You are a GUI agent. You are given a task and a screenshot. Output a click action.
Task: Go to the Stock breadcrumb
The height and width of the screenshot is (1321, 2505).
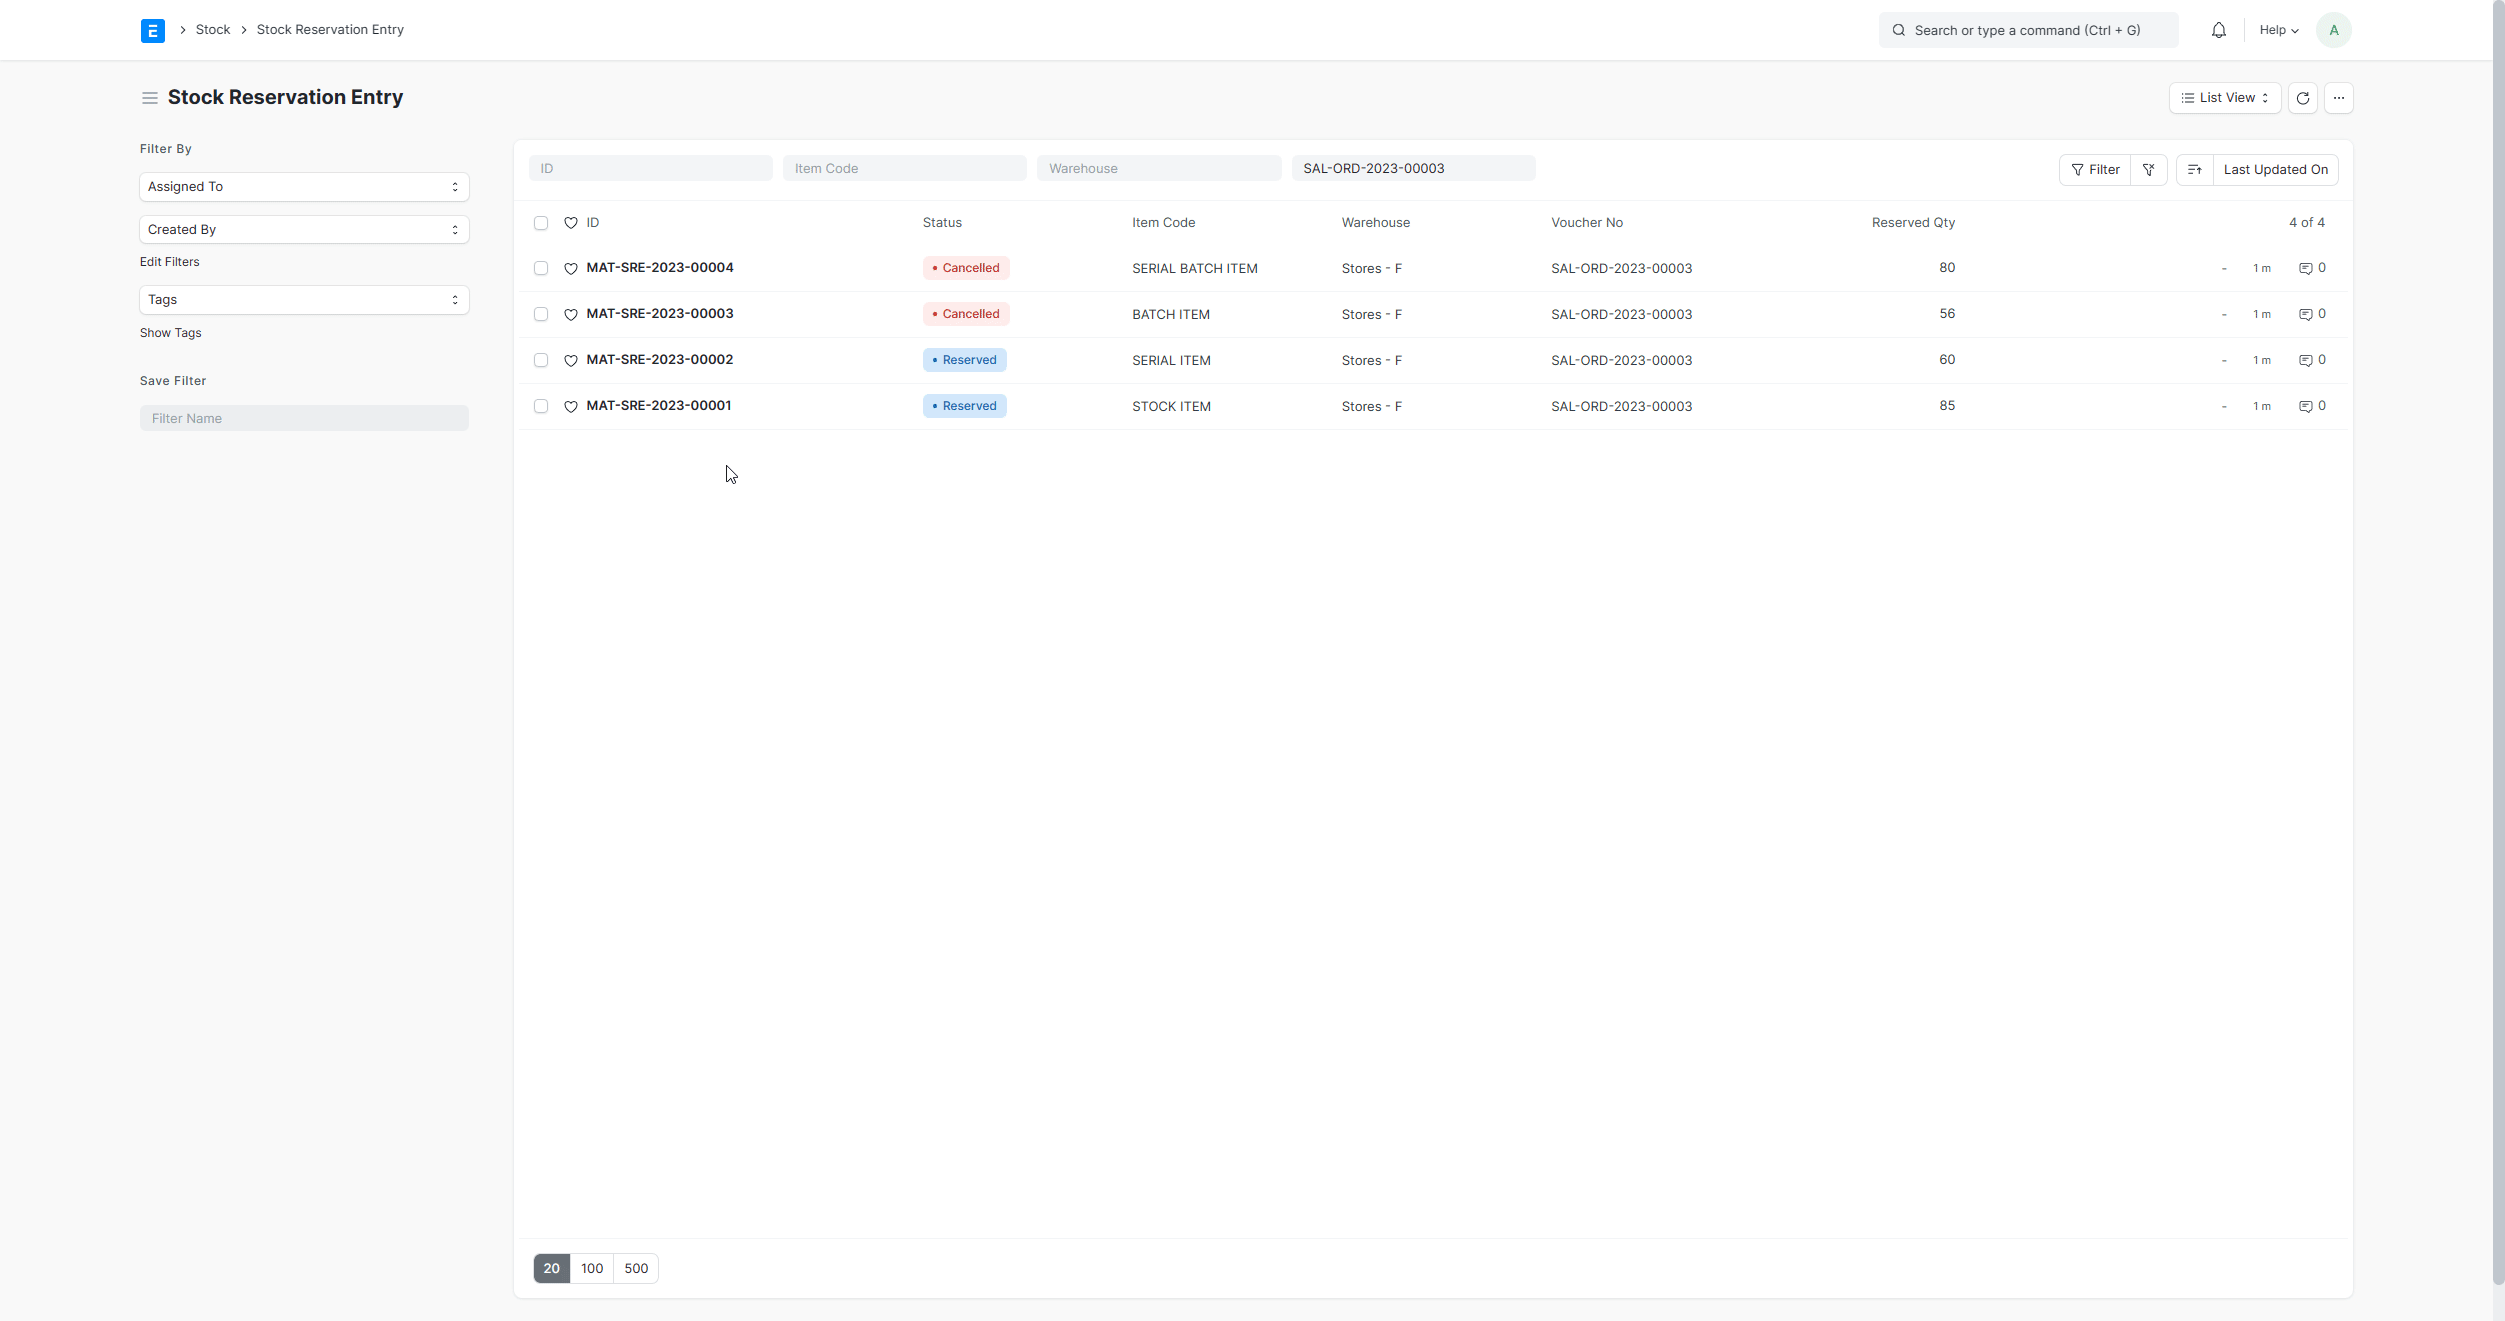pos(212,30)
